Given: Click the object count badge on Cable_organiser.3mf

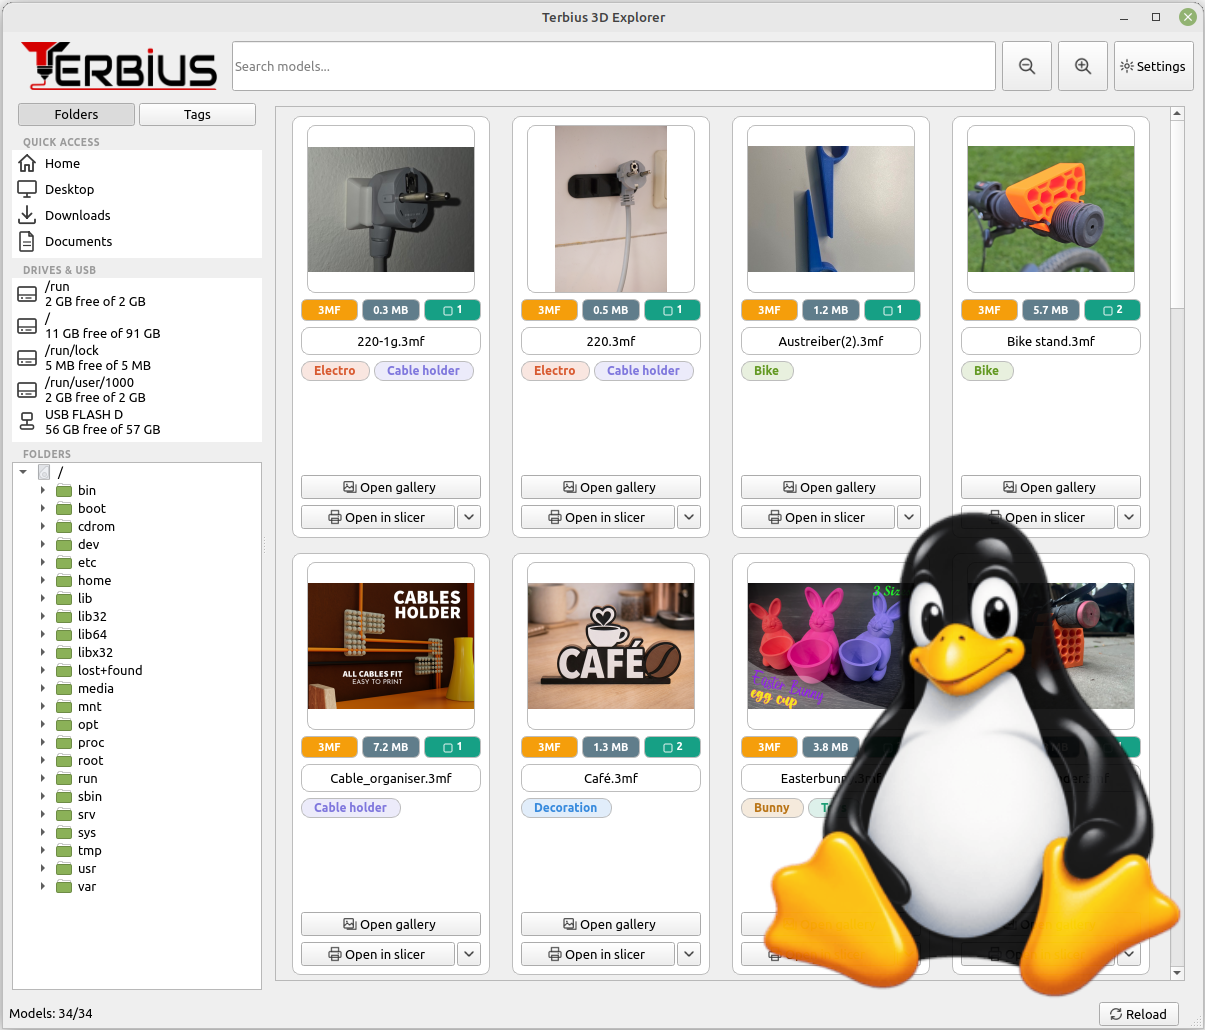Looking at the screenshot, I should 452,747.
